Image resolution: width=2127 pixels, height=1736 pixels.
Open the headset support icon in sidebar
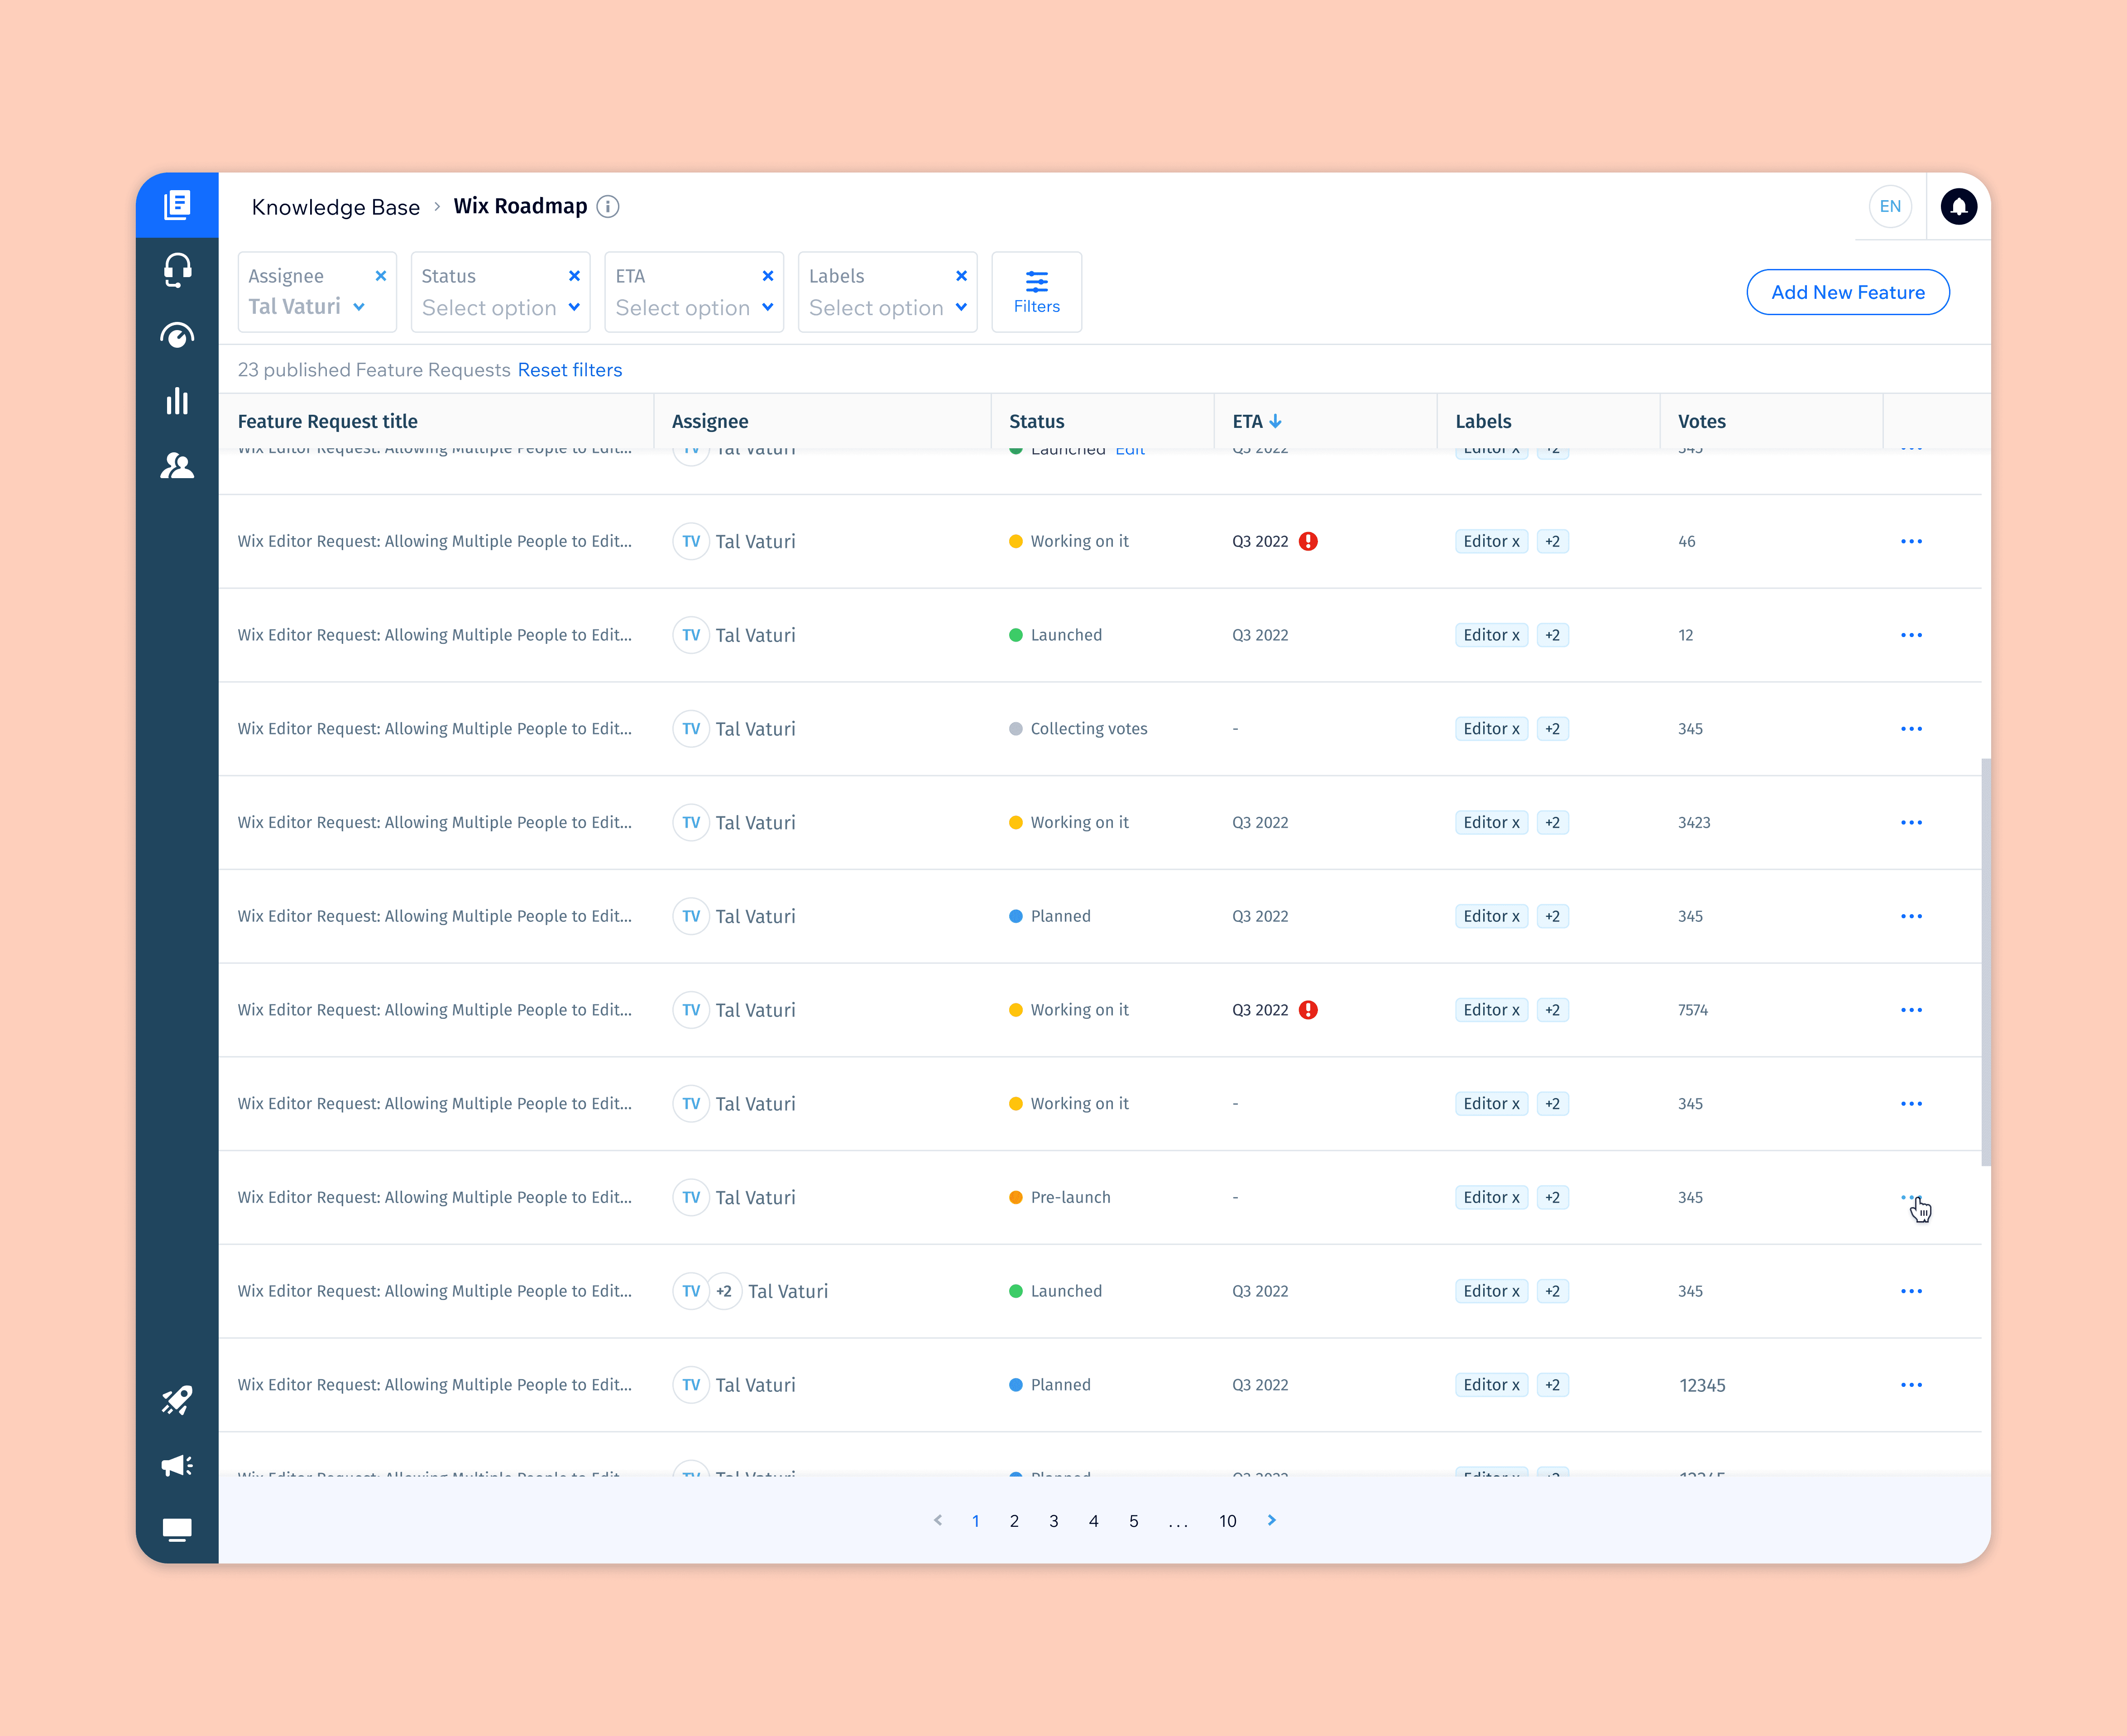[177, 270]
